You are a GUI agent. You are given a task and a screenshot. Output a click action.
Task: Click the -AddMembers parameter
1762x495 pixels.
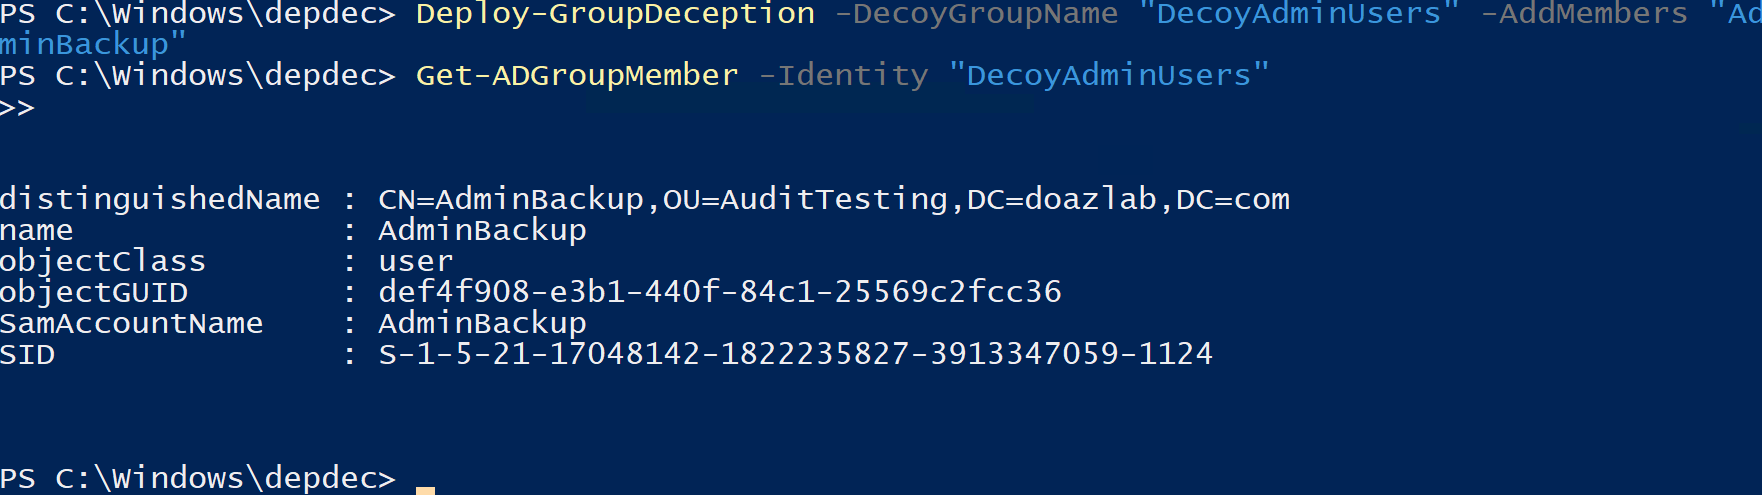tap(1584, 14)
